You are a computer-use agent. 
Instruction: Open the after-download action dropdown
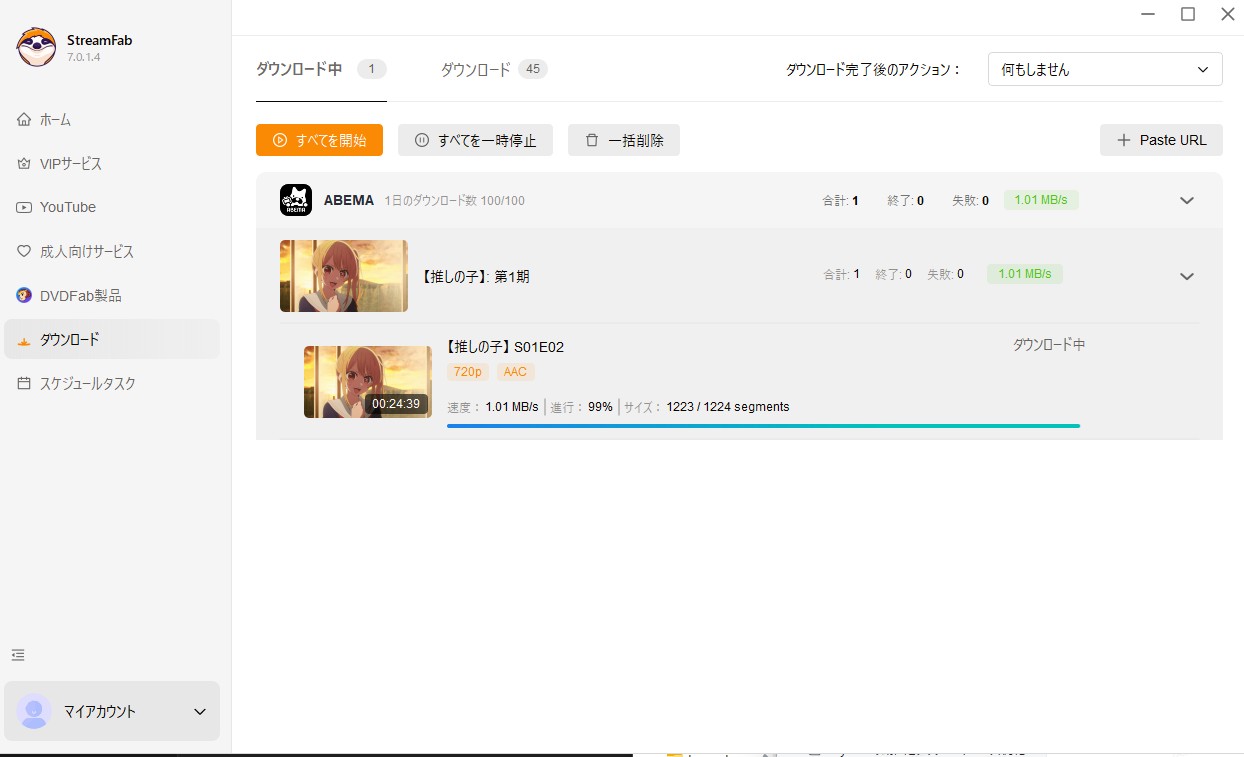click(1104, 69)
